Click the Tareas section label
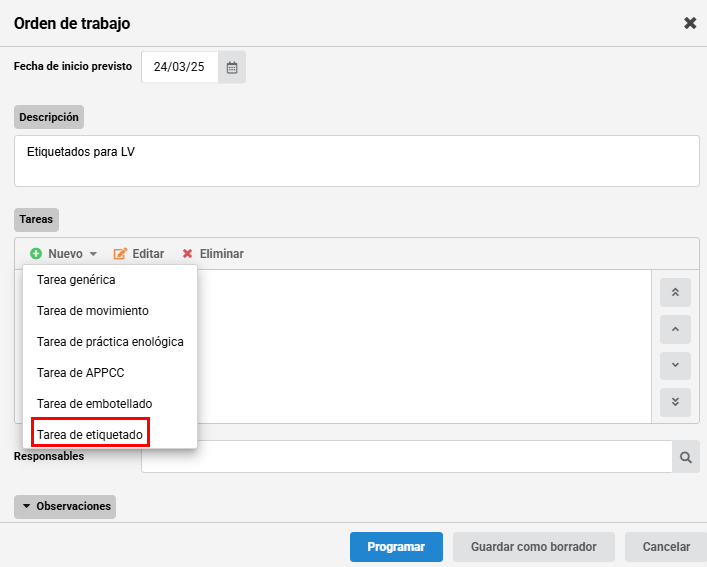 click(x=36, y=219)
